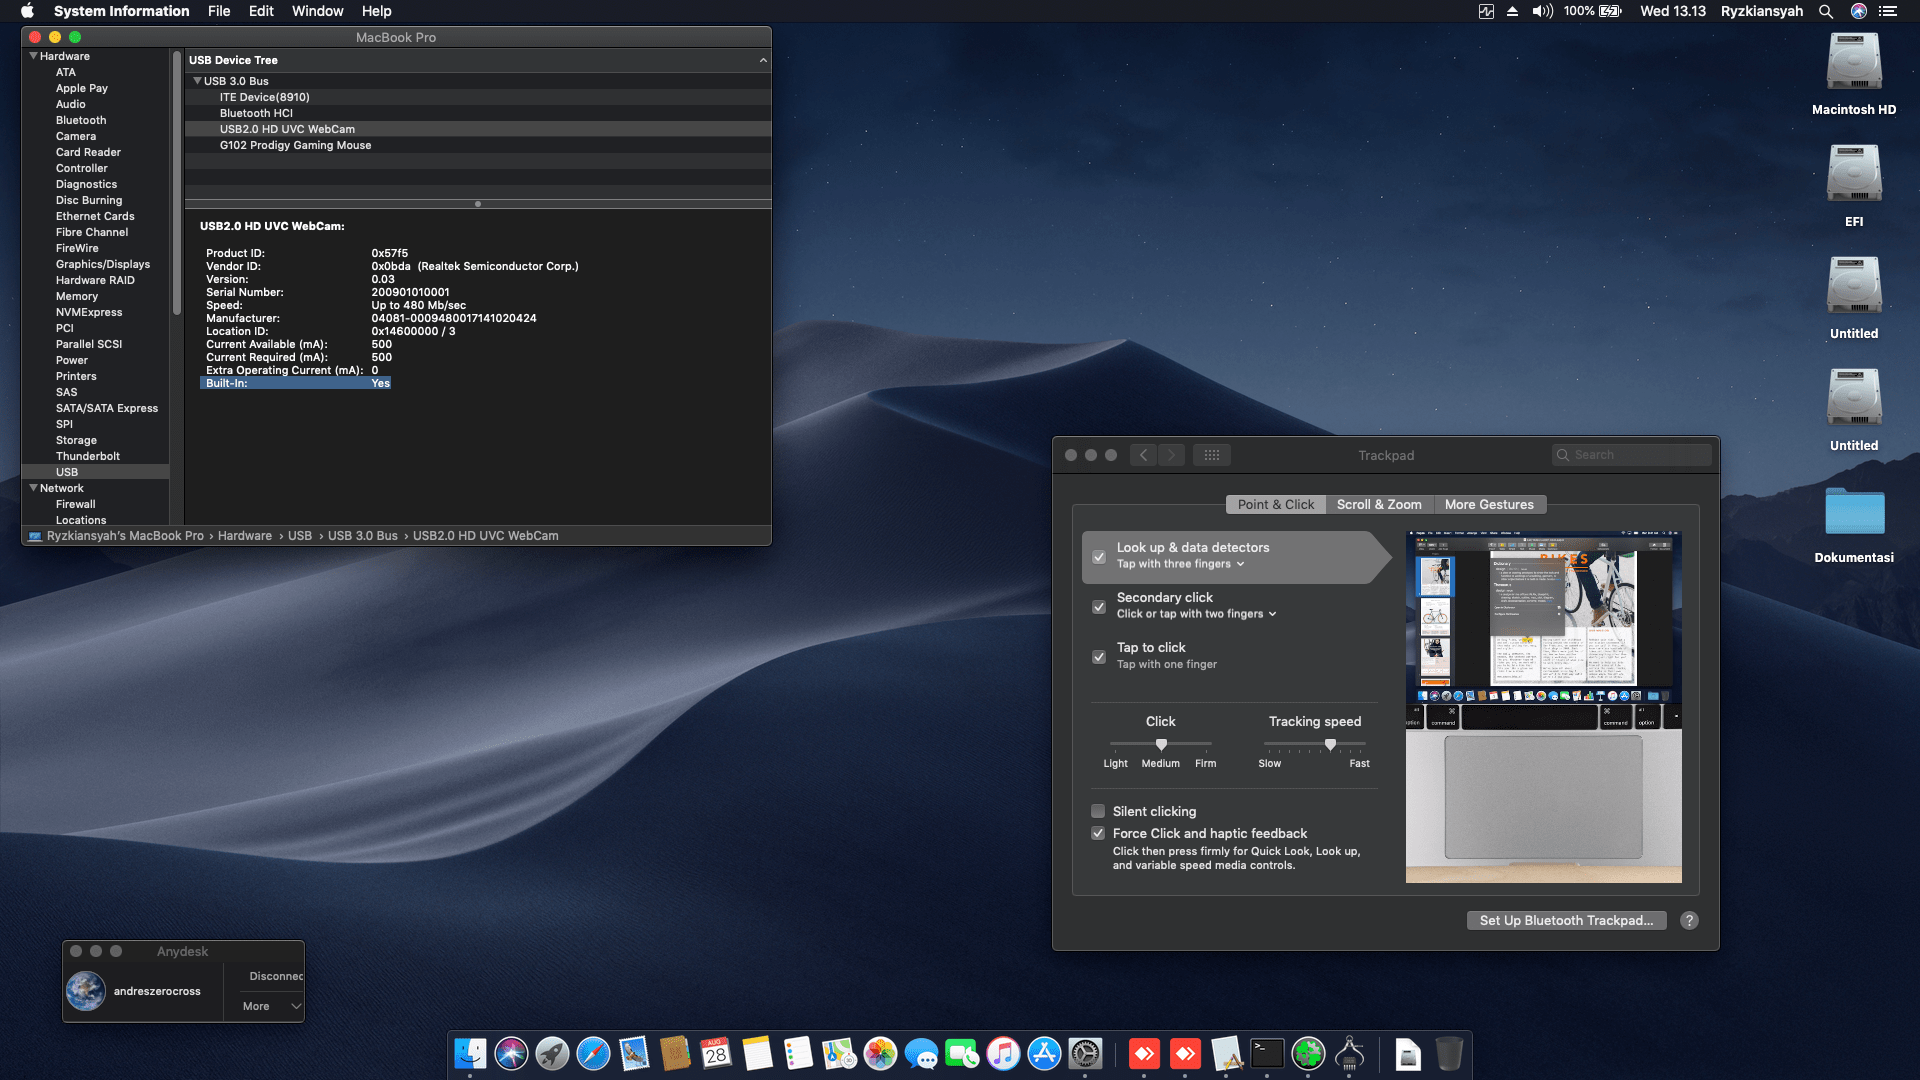Open System Preferences from the Dock
Screen dimensions: 1920x1080
pos(1086,1053)
